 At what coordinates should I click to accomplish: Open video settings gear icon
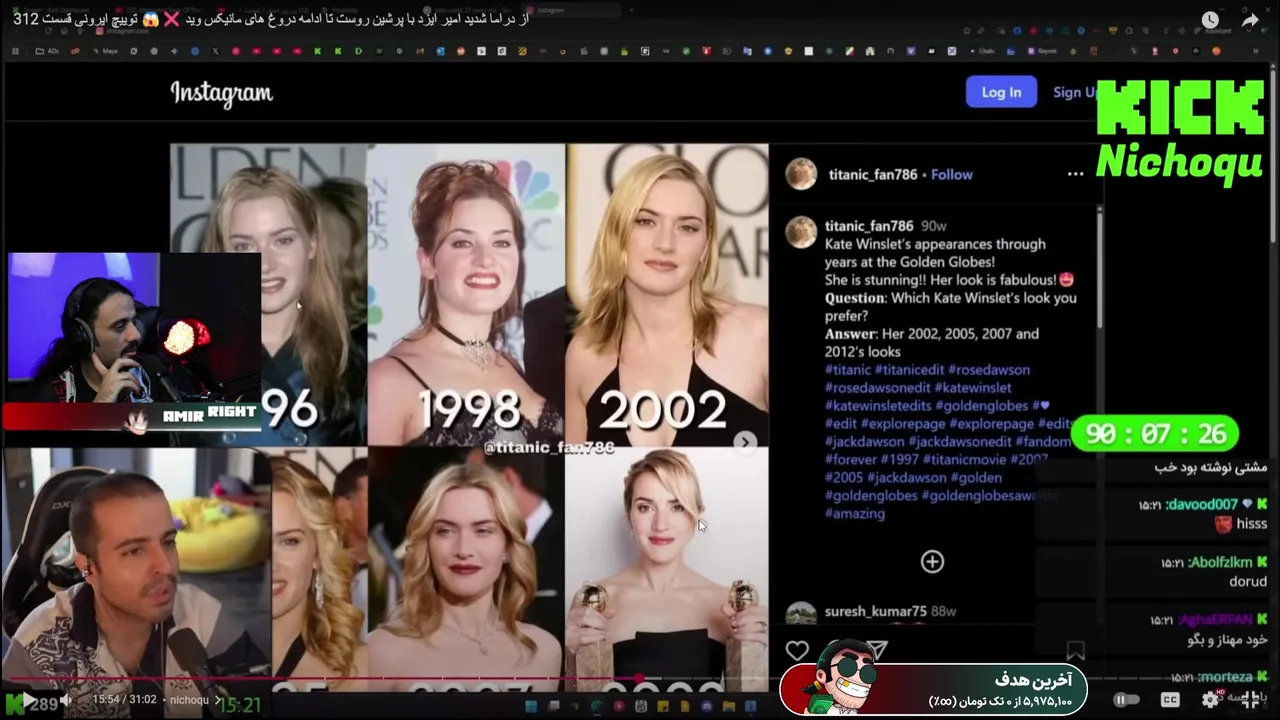[x=1211, y=700]
